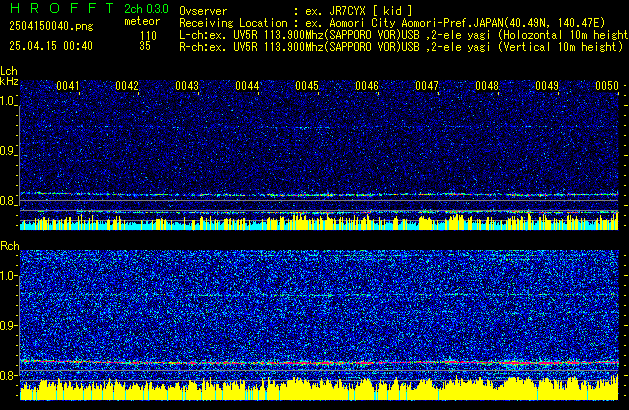This screenshot has height=410, width=629.
Task: Click the L-ch UV5R description line
Action: pos(404,35)
